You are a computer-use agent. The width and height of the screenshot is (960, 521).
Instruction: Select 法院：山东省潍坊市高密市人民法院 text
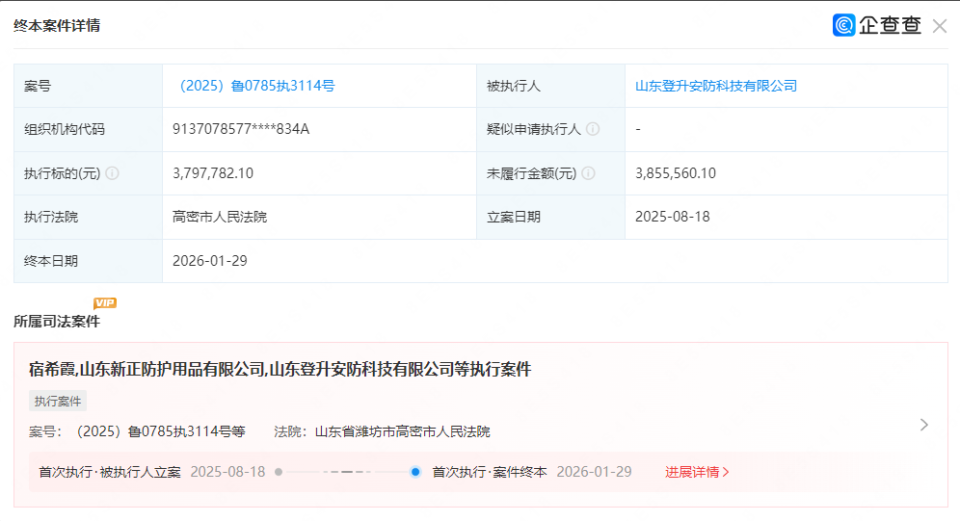click(x=381, y=432)
